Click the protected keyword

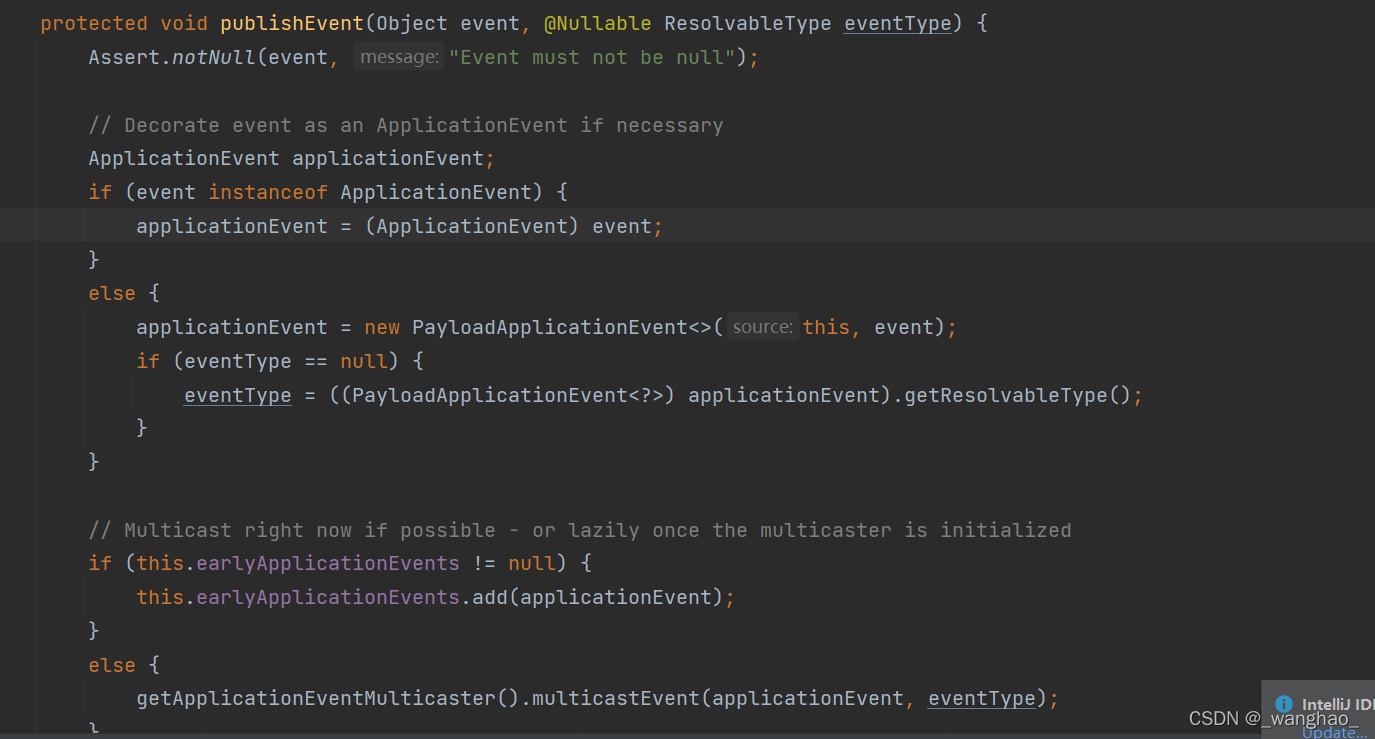94,23
